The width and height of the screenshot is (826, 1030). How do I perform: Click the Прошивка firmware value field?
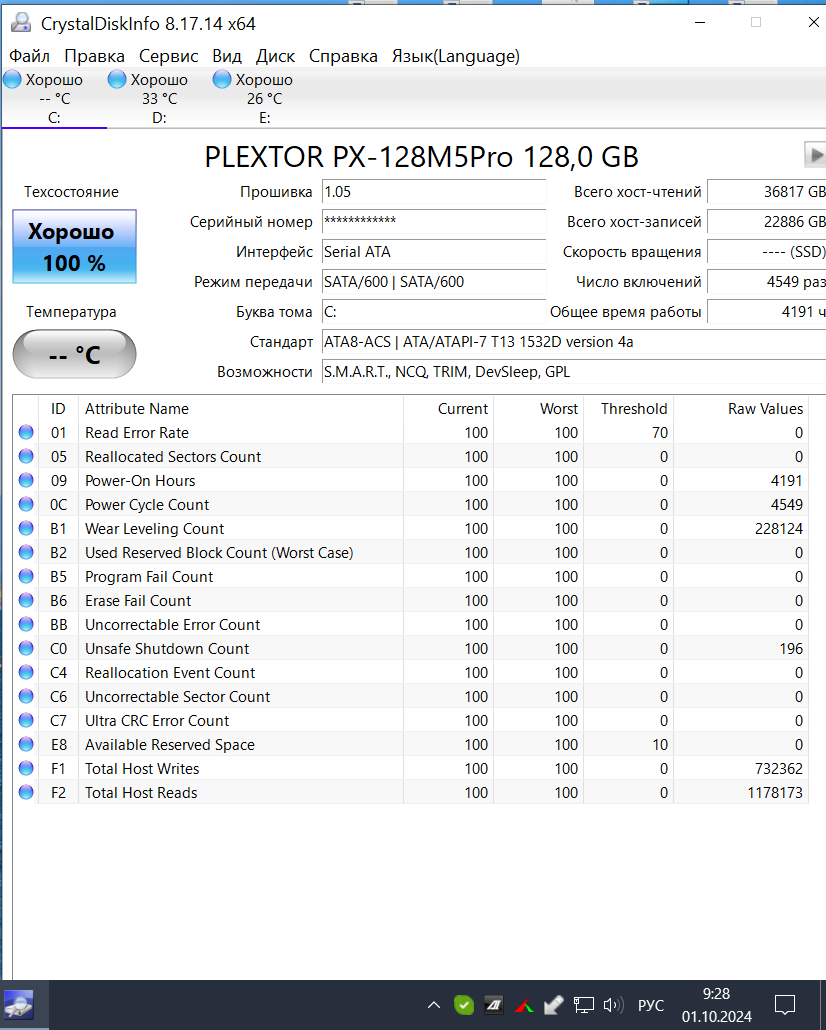point(433,192)
